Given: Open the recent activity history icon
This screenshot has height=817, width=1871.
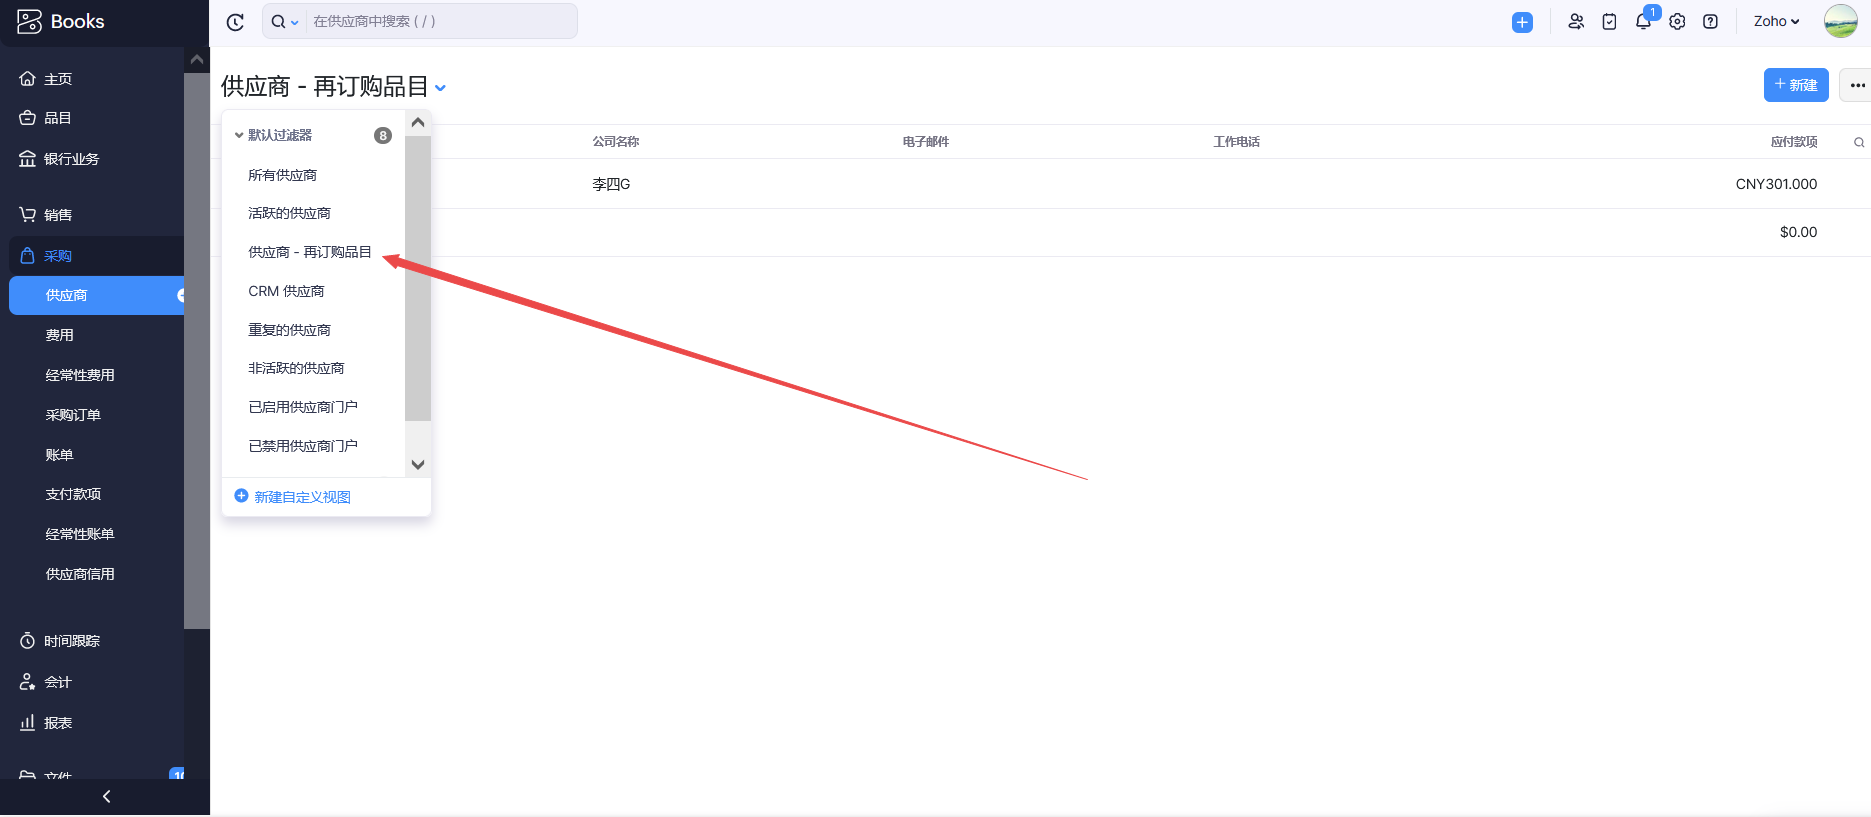Looking at the screenshot, I should pyautogui.click(x=235, y=22).
